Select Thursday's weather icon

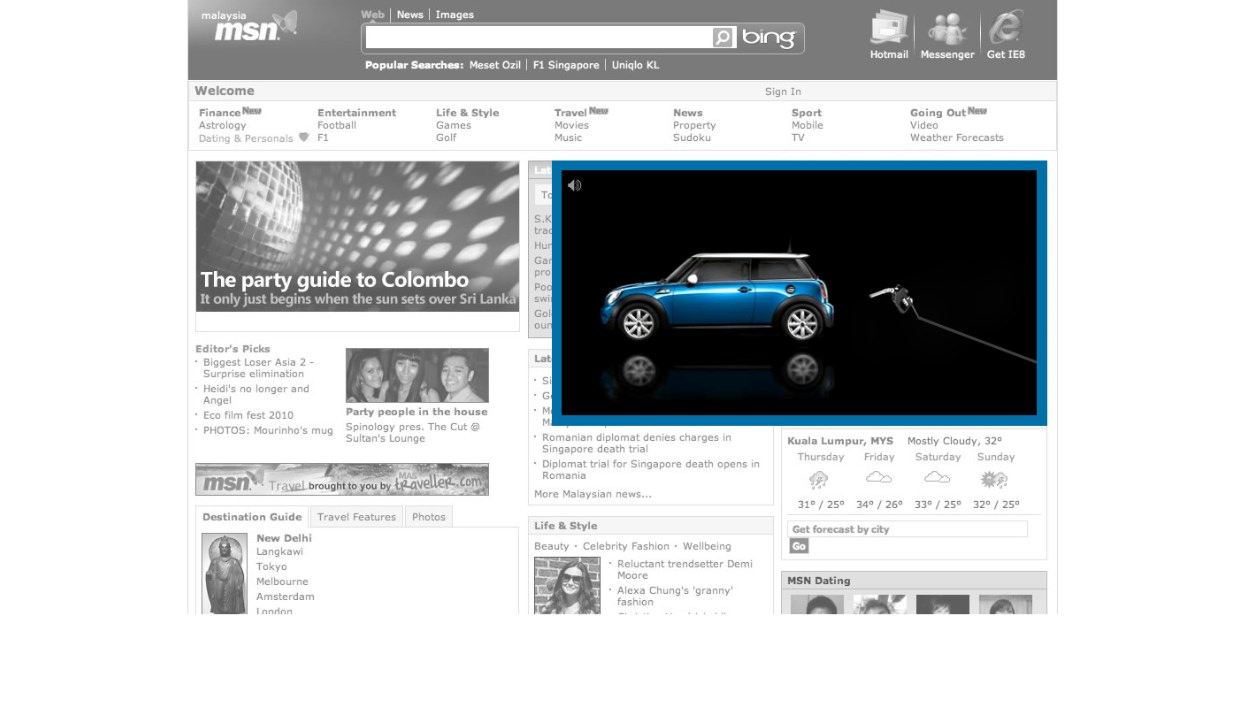(819, 479)
